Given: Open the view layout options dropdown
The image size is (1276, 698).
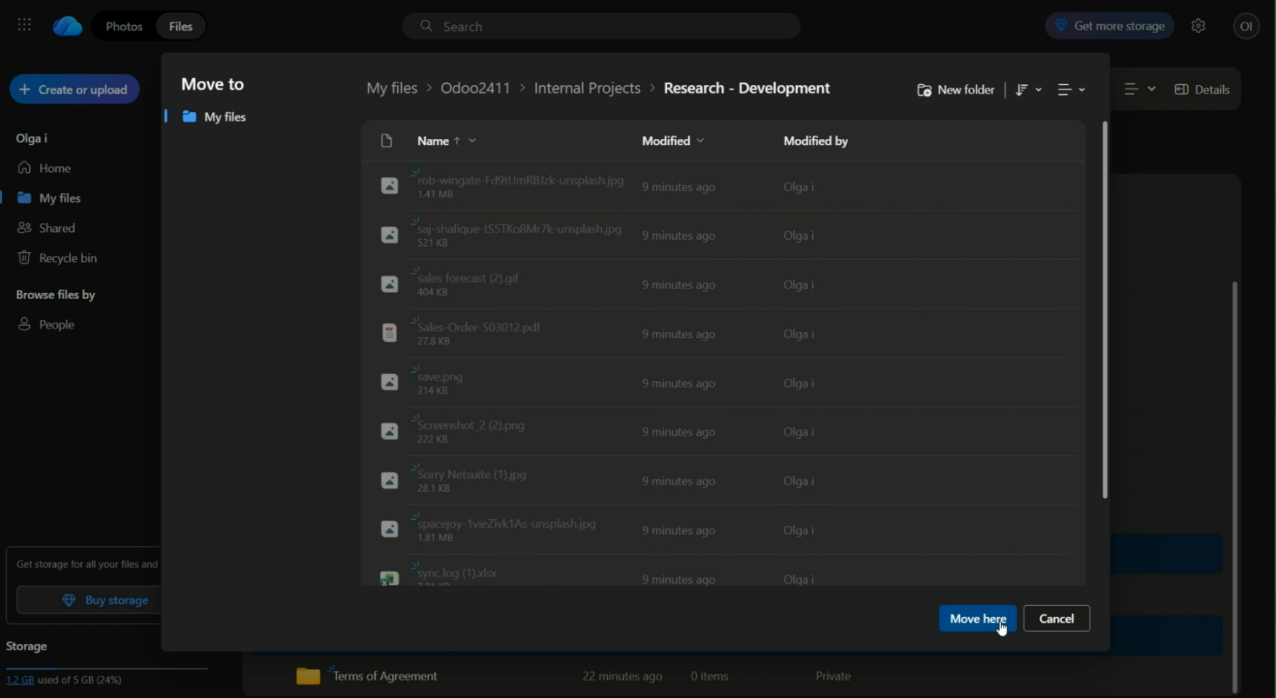Looking at the screenshot, I should coord(1071,90).
